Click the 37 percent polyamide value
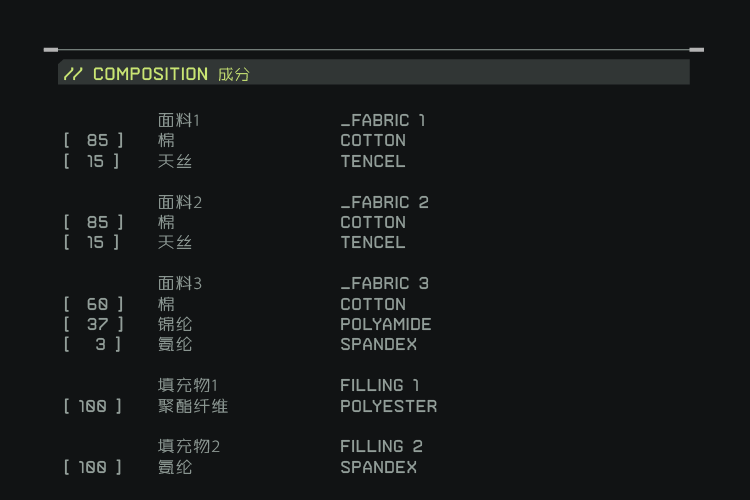The width and height of the screenshot is (750, 500). pyautogui.click(x=97, y=324)
